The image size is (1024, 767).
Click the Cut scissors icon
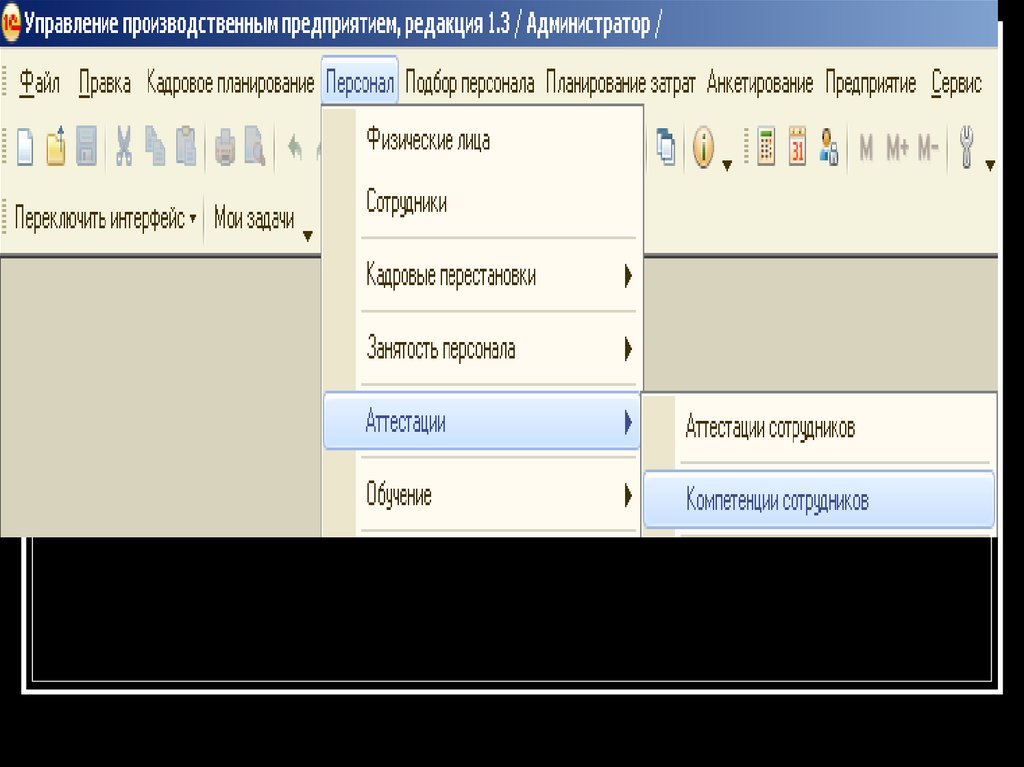pos(123,146)
